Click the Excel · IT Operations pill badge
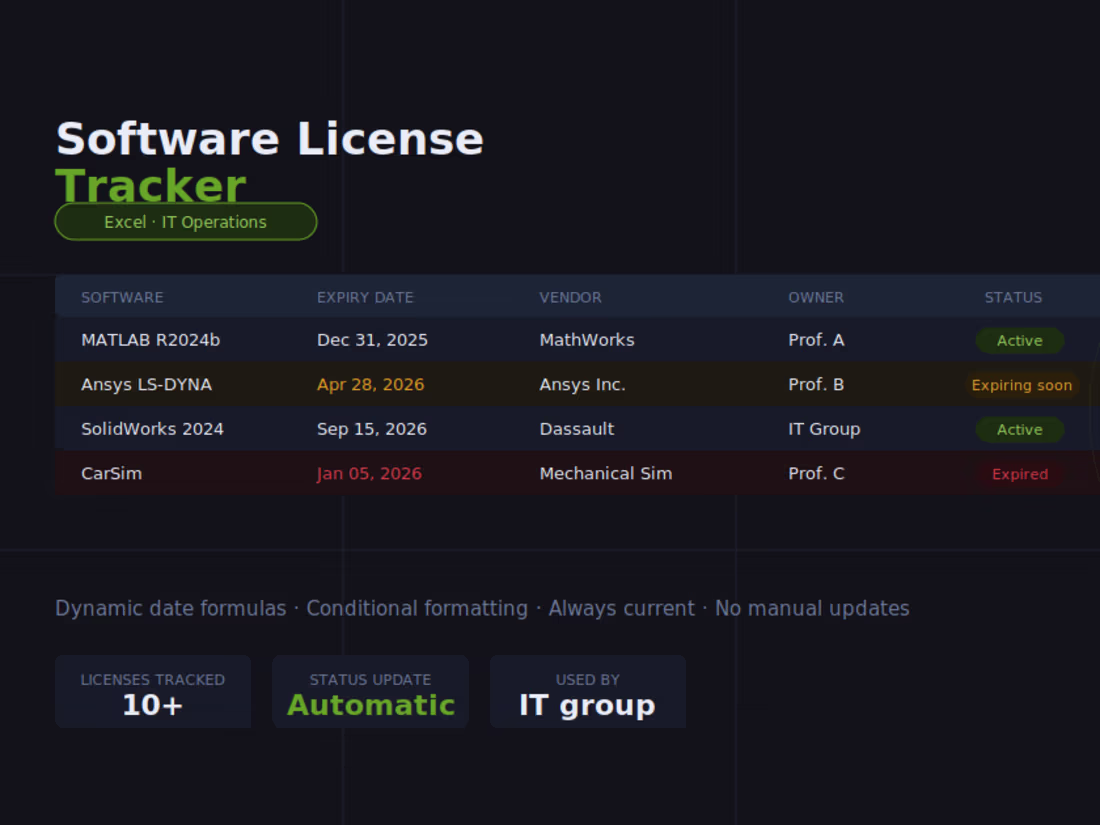Viewport: 1100px width, 825px height. coord(186,222)
